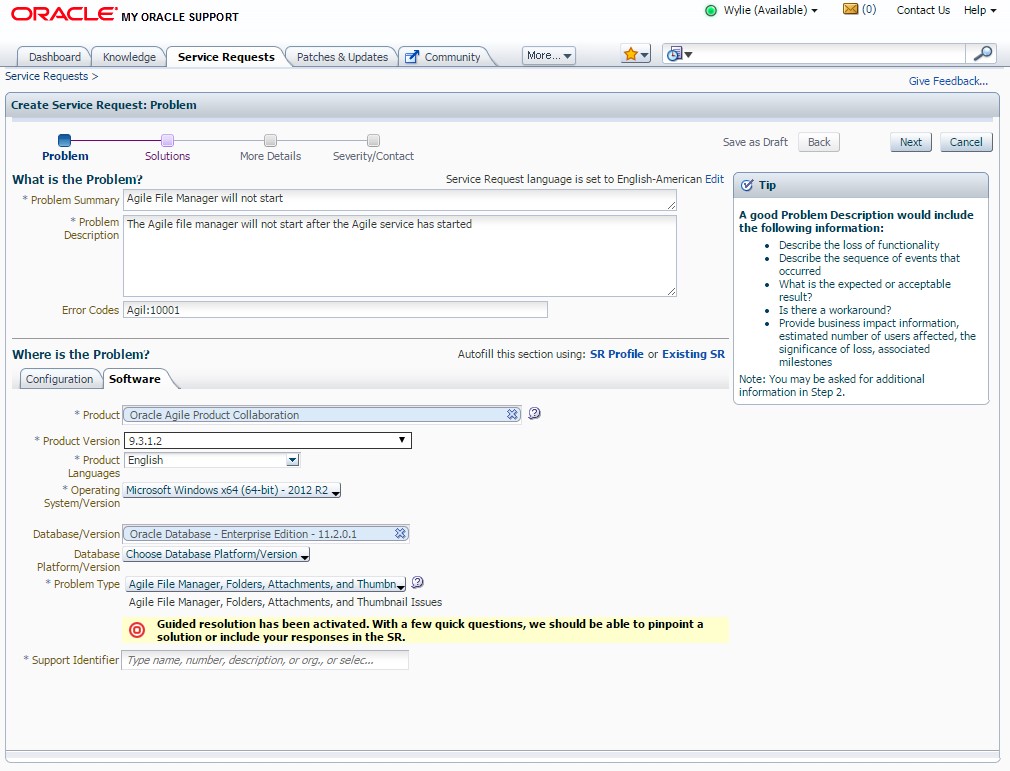This screenshot has height=771, width=1010.
Task: Open the Product Version dropdown
Action: point(401,440)
